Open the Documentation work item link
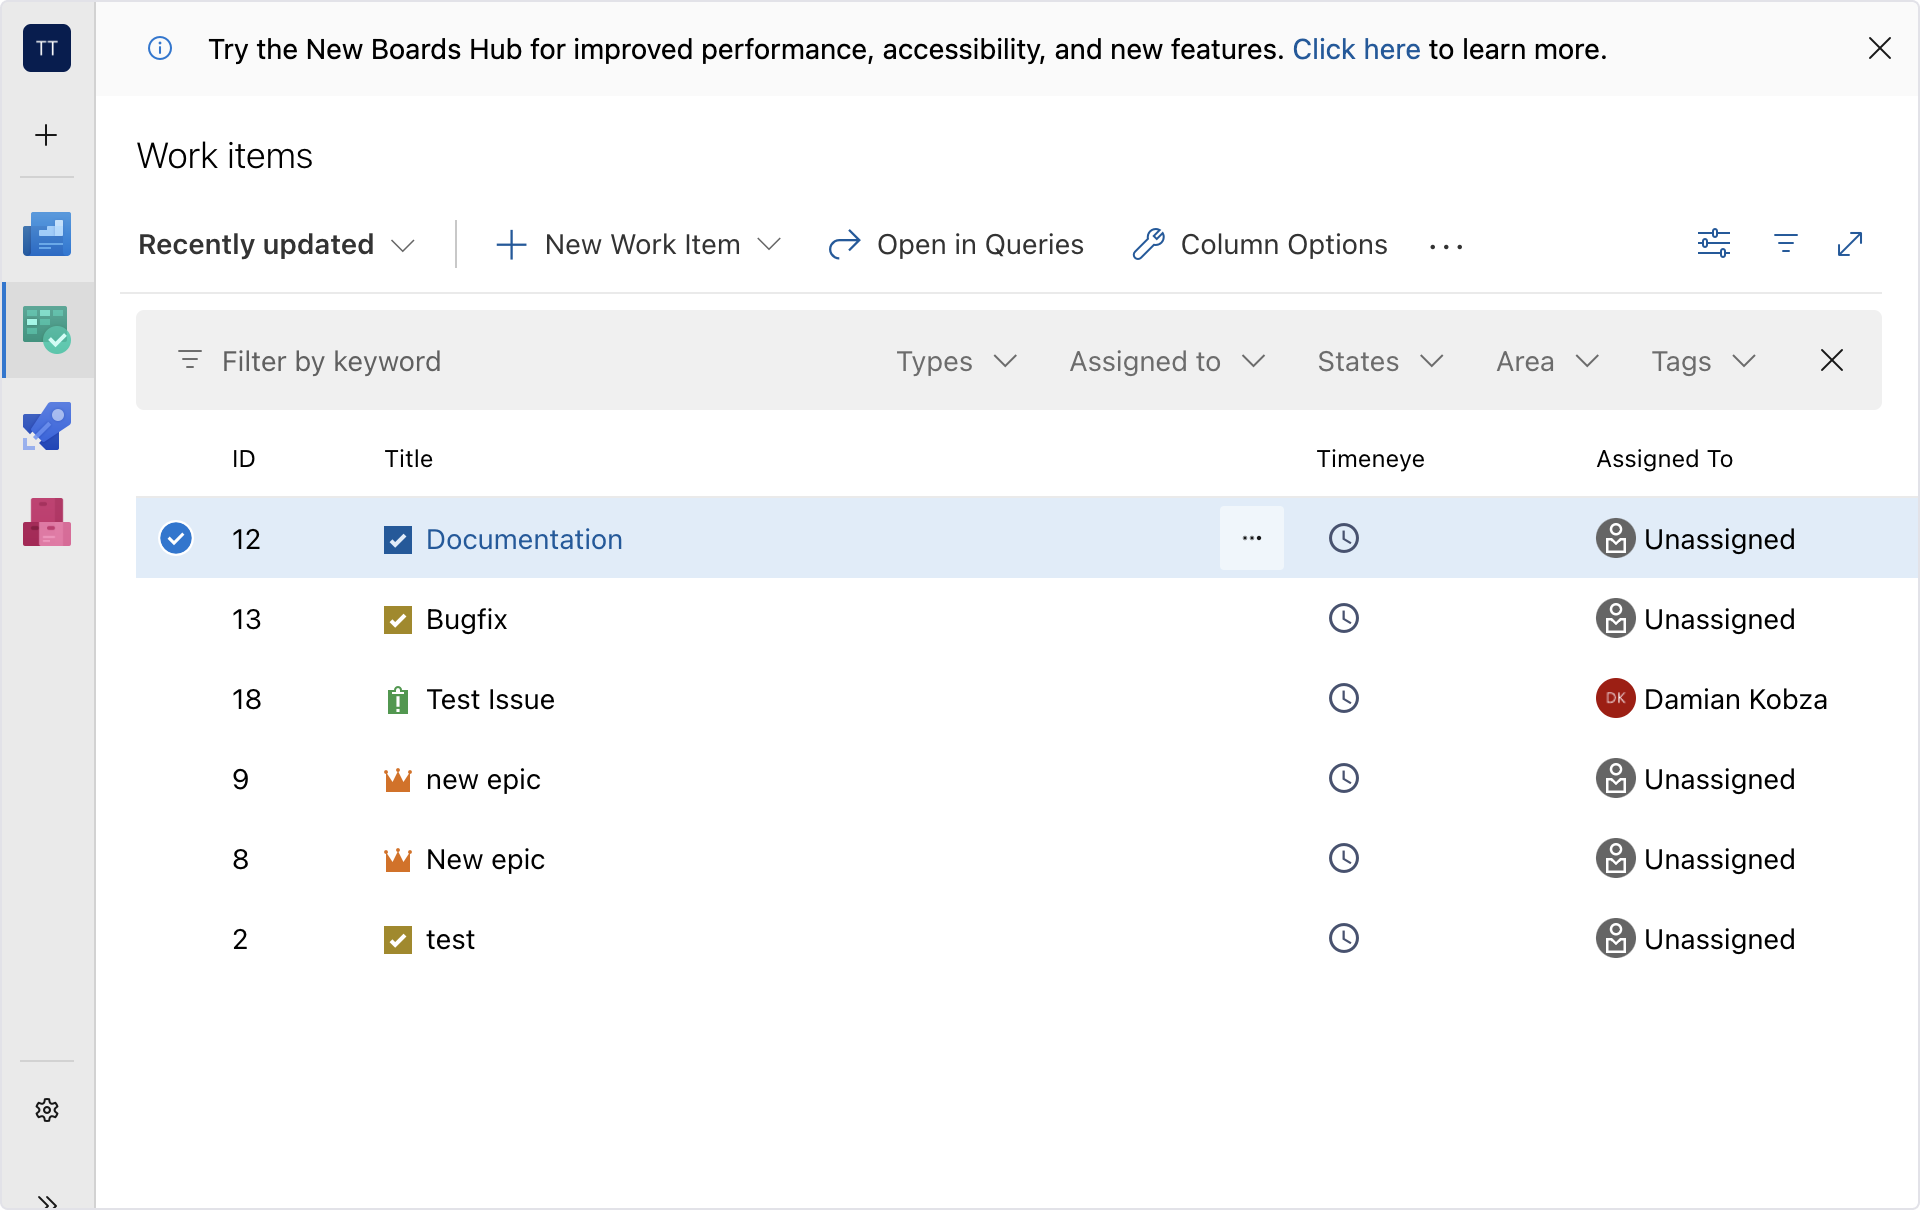Viewport: 1920px width, 1210px height. coord(524,539)
